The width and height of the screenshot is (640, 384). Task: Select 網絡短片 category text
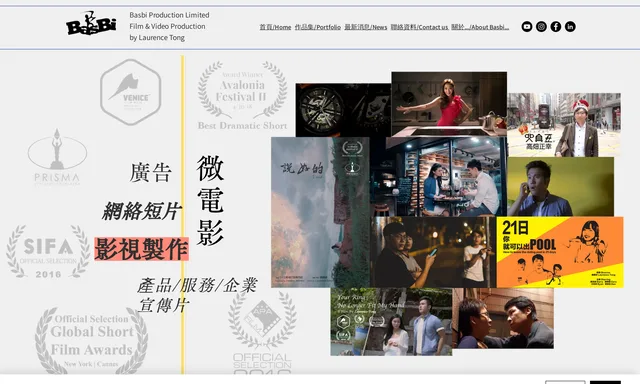tap(141, 211)
